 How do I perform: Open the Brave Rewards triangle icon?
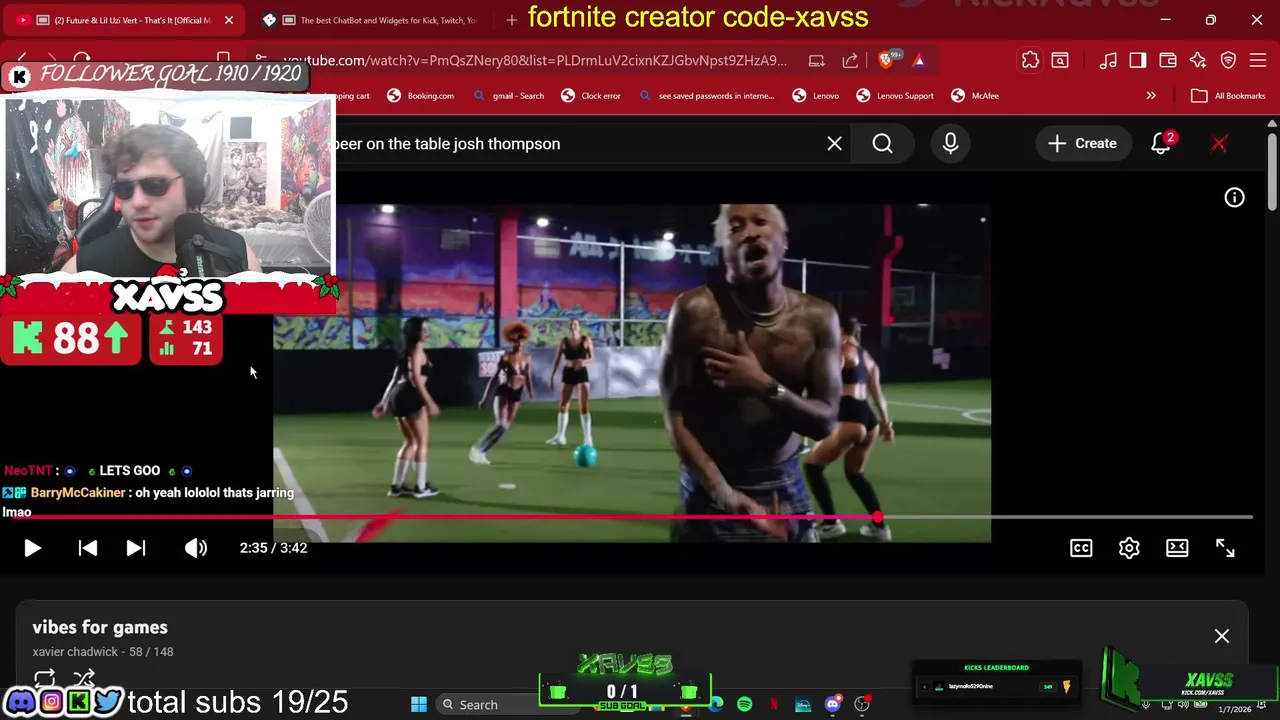[919, 61]
